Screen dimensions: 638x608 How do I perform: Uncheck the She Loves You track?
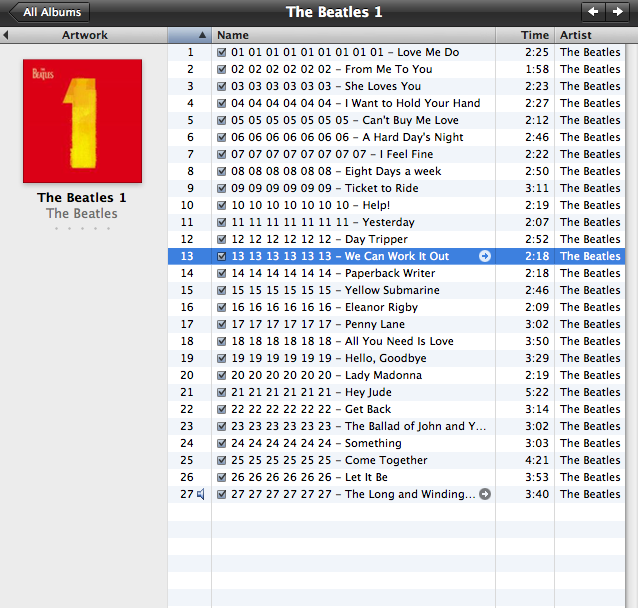click(x=221, y=86)
